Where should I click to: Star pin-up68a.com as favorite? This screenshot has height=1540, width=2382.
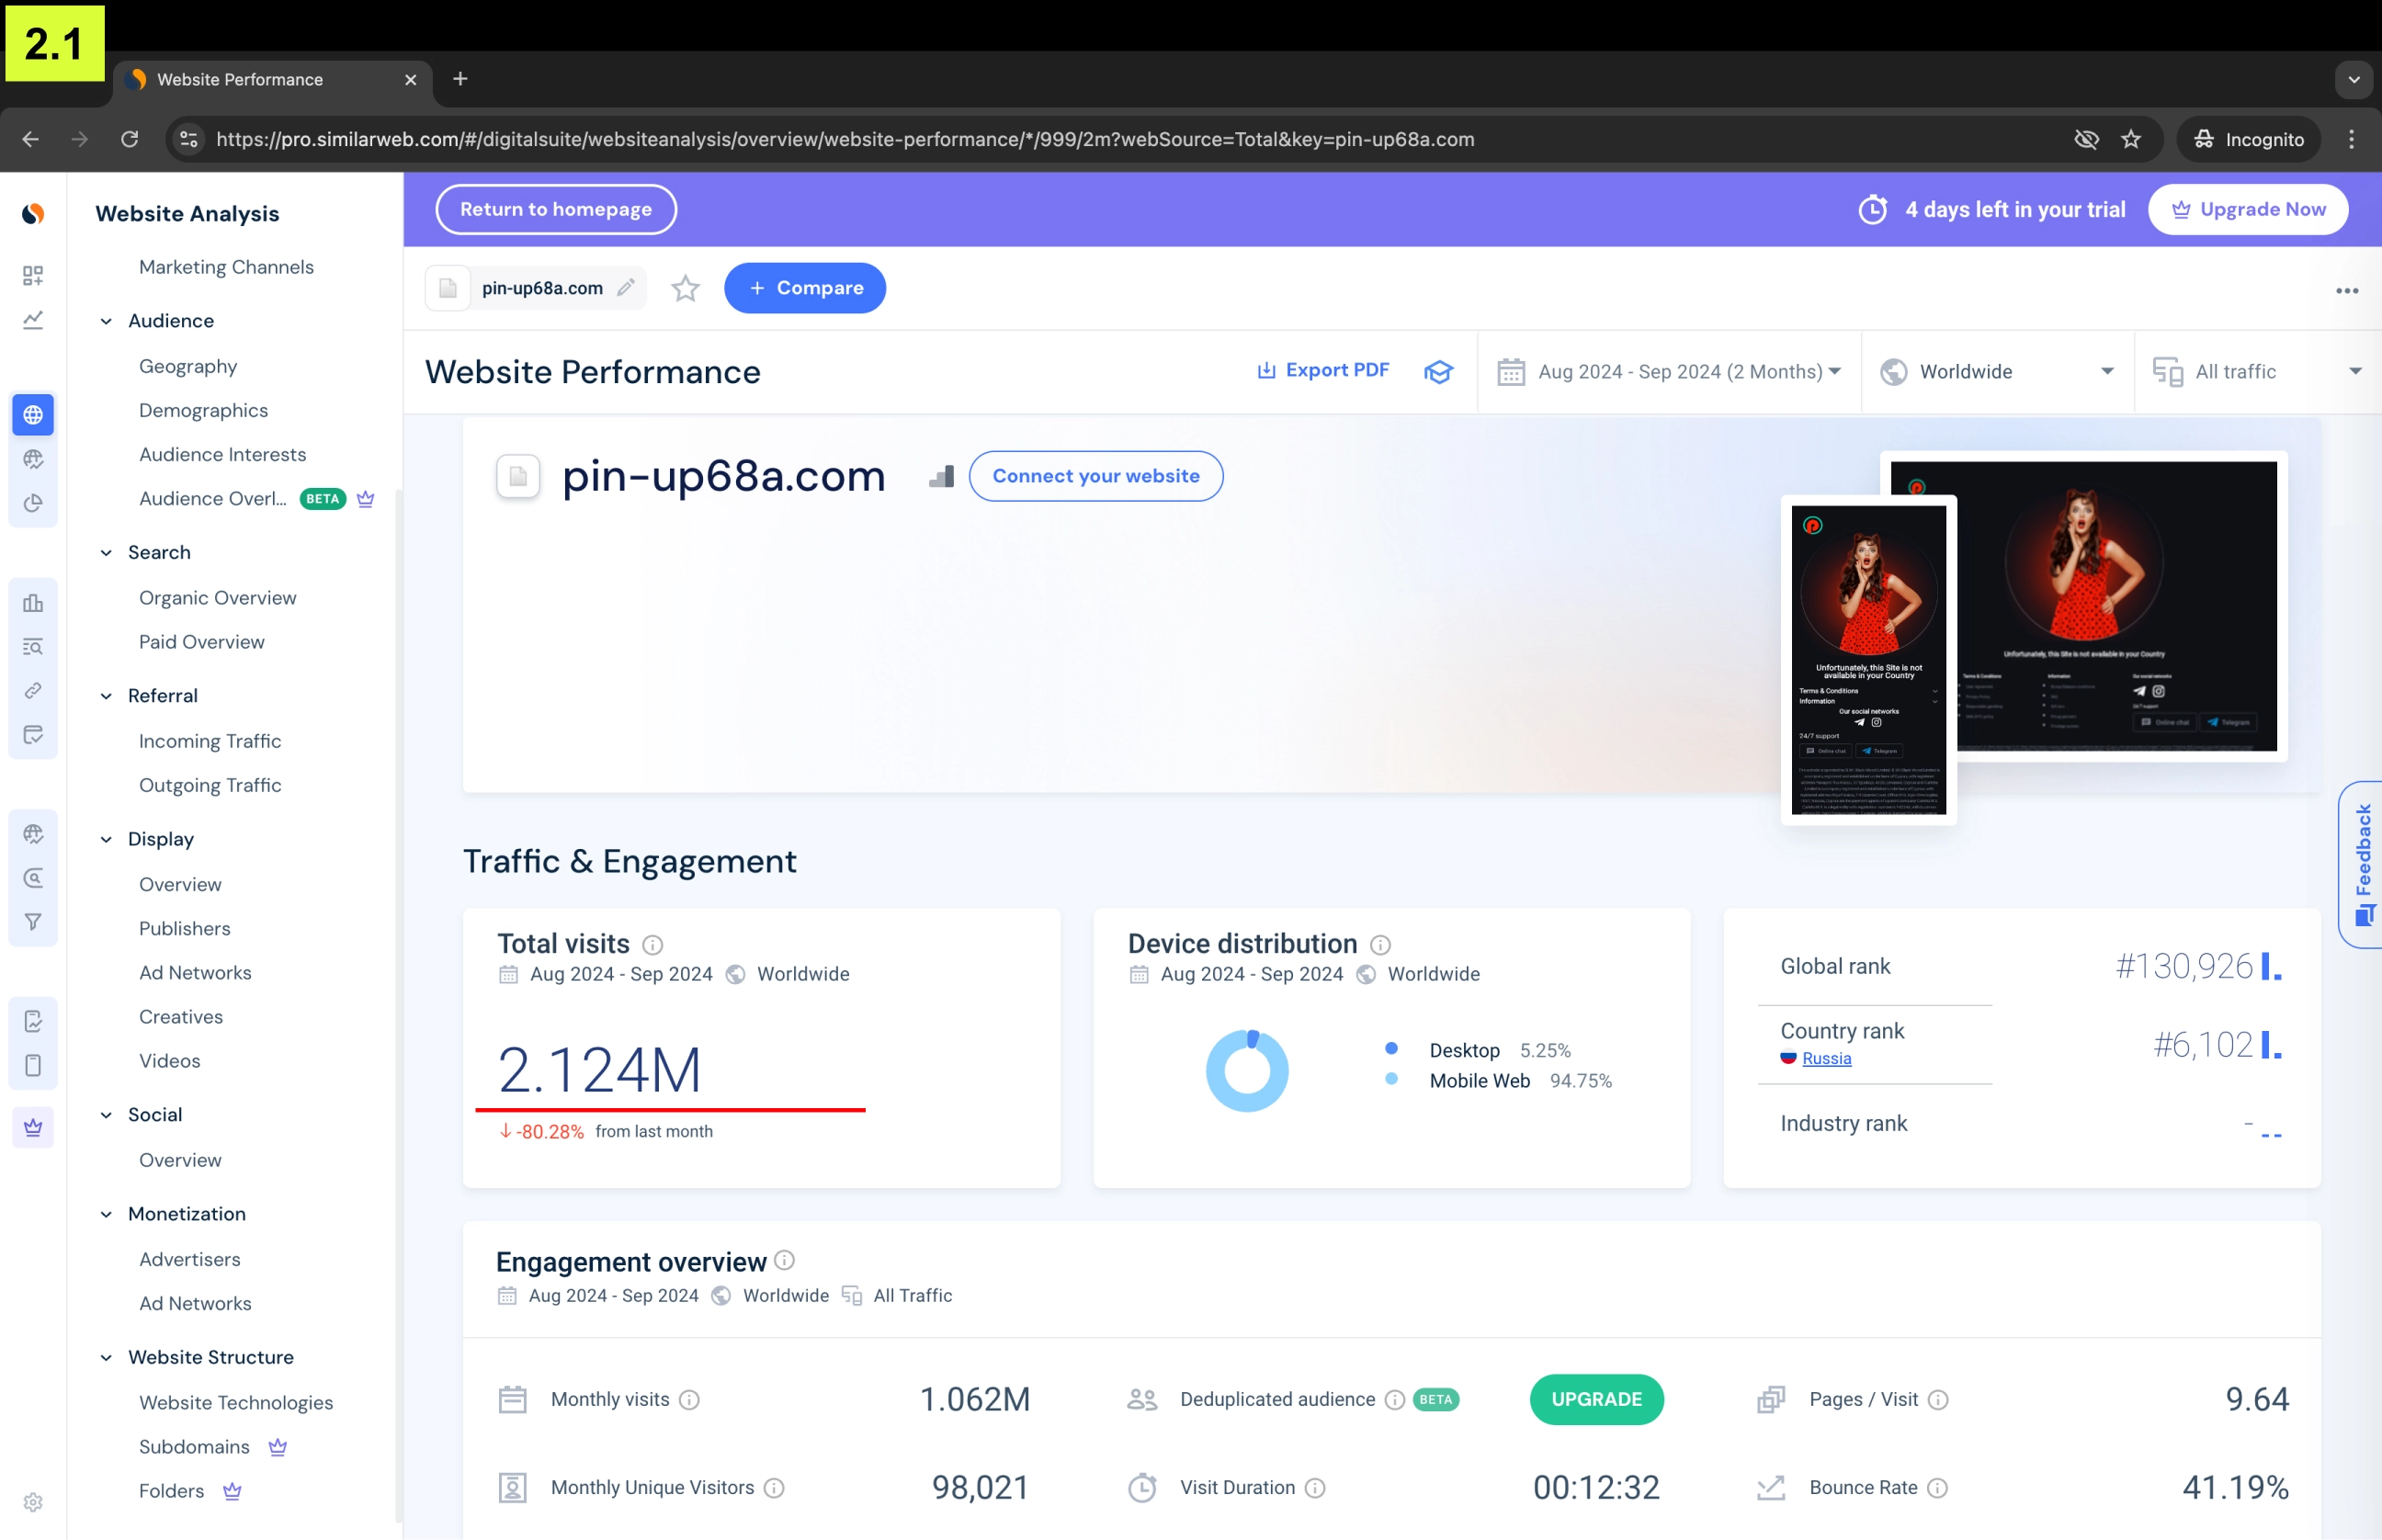click(685, 288)
